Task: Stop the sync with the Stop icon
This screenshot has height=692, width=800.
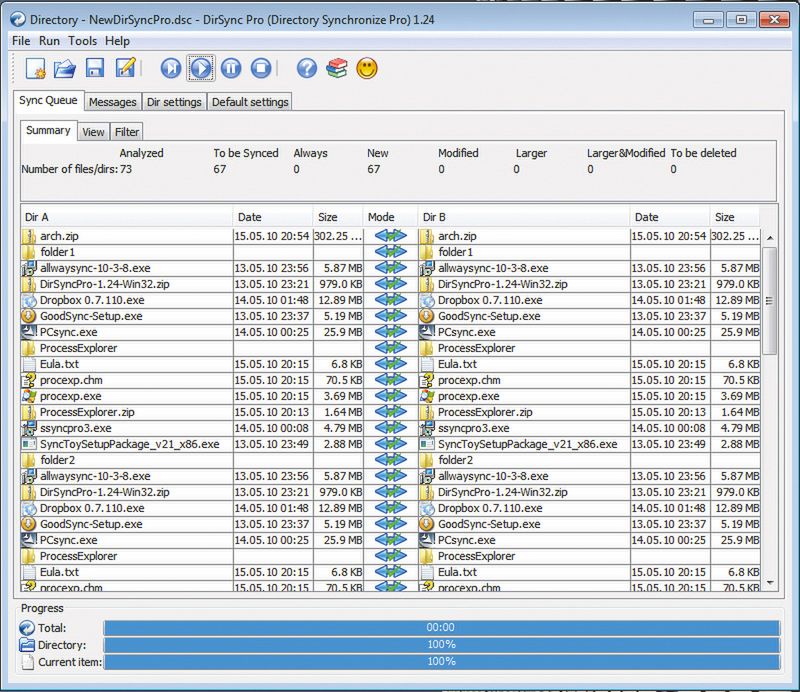Action: click(261, 68)
